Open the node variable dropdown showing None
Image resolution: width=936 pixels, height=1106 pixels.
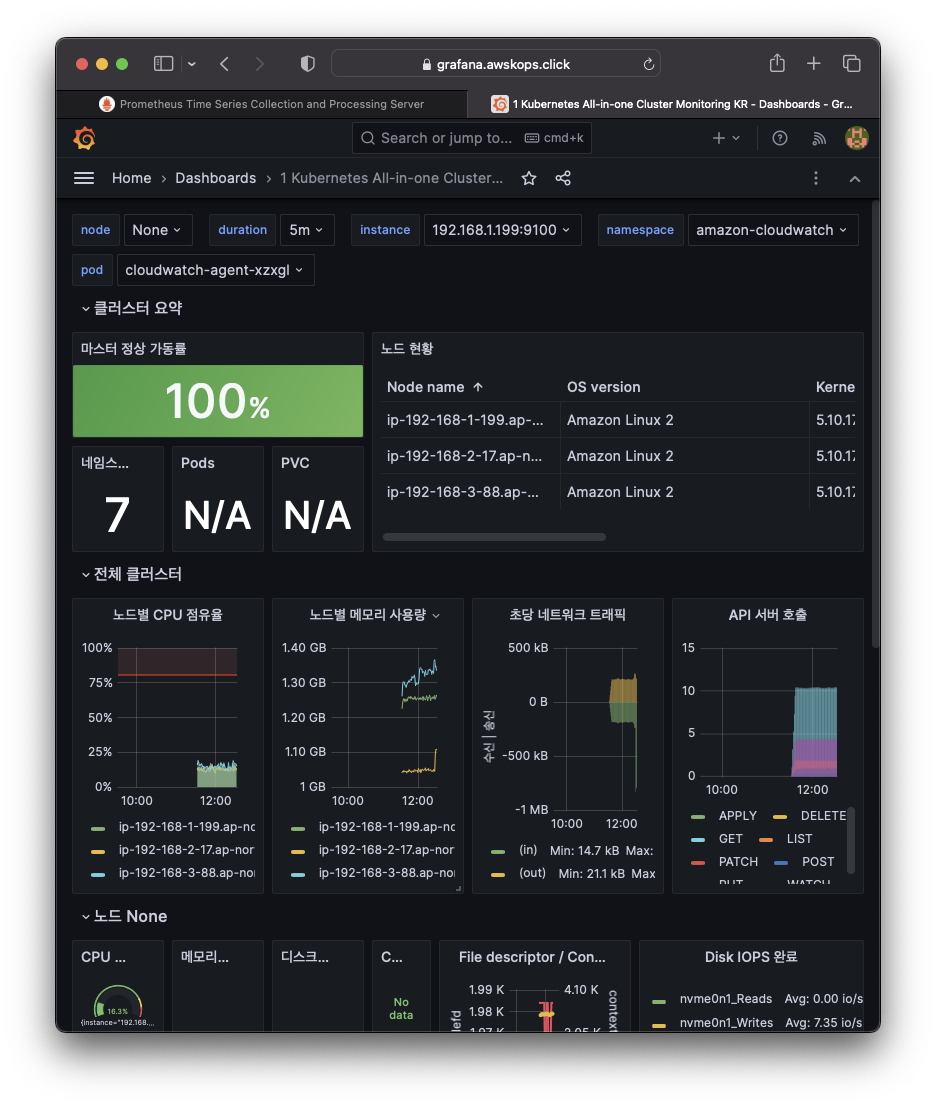[x=158, y=230]
